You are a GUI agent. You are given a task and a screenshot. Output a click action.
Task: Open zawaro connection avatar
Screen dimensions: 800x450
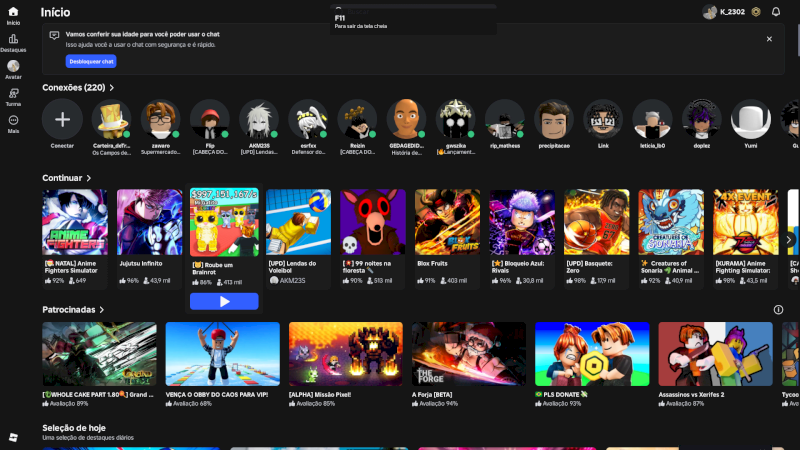(x=161, y=119)
